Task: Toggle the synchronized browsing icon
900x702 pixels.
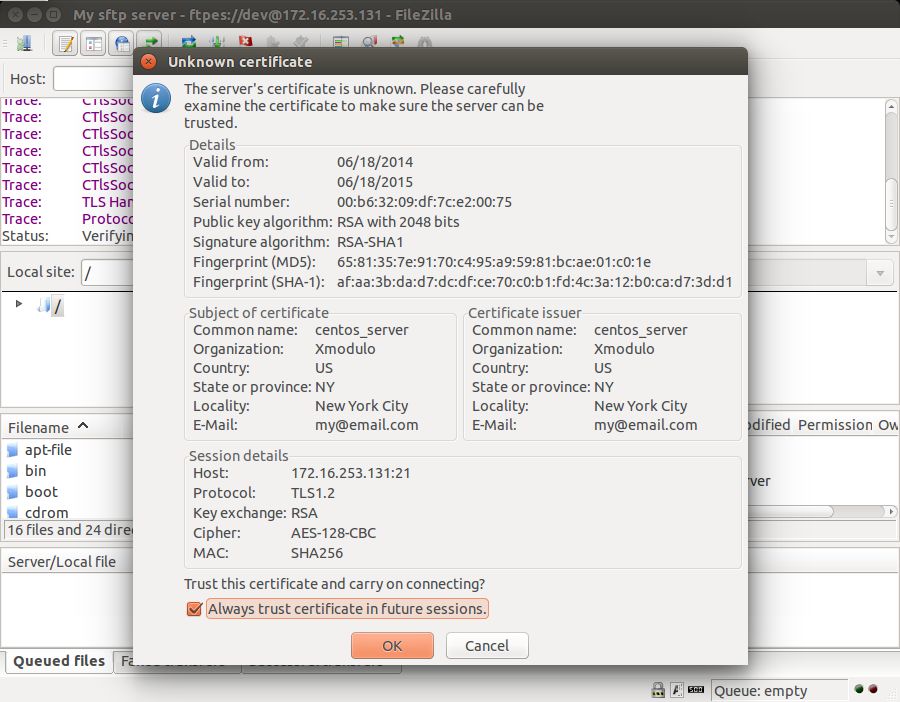Action: coord(397,41)
